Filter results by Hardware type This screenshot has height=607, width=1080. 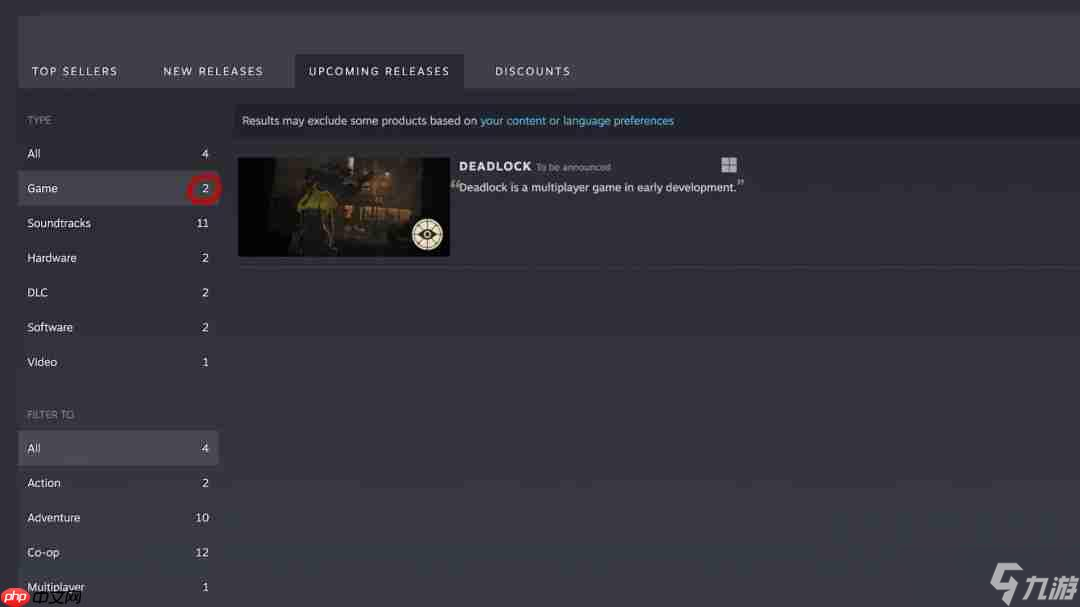point(118,258)
